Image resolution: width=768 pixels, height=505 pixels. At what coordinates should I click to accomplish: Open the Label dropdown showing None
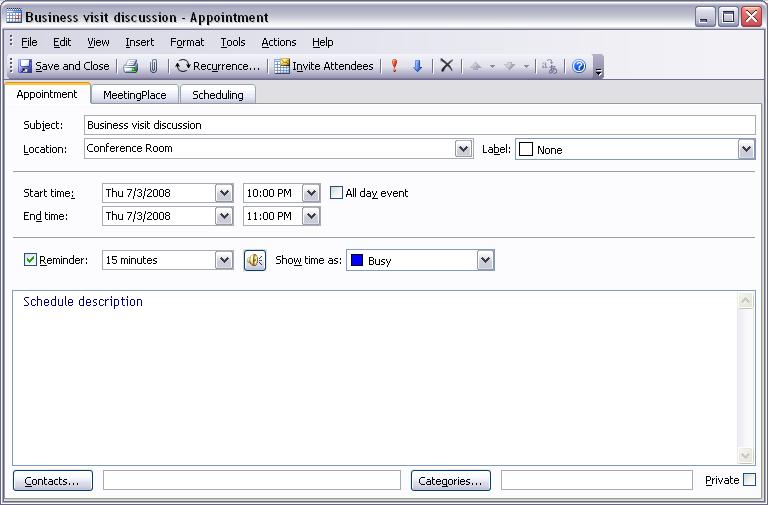(746, 149)
